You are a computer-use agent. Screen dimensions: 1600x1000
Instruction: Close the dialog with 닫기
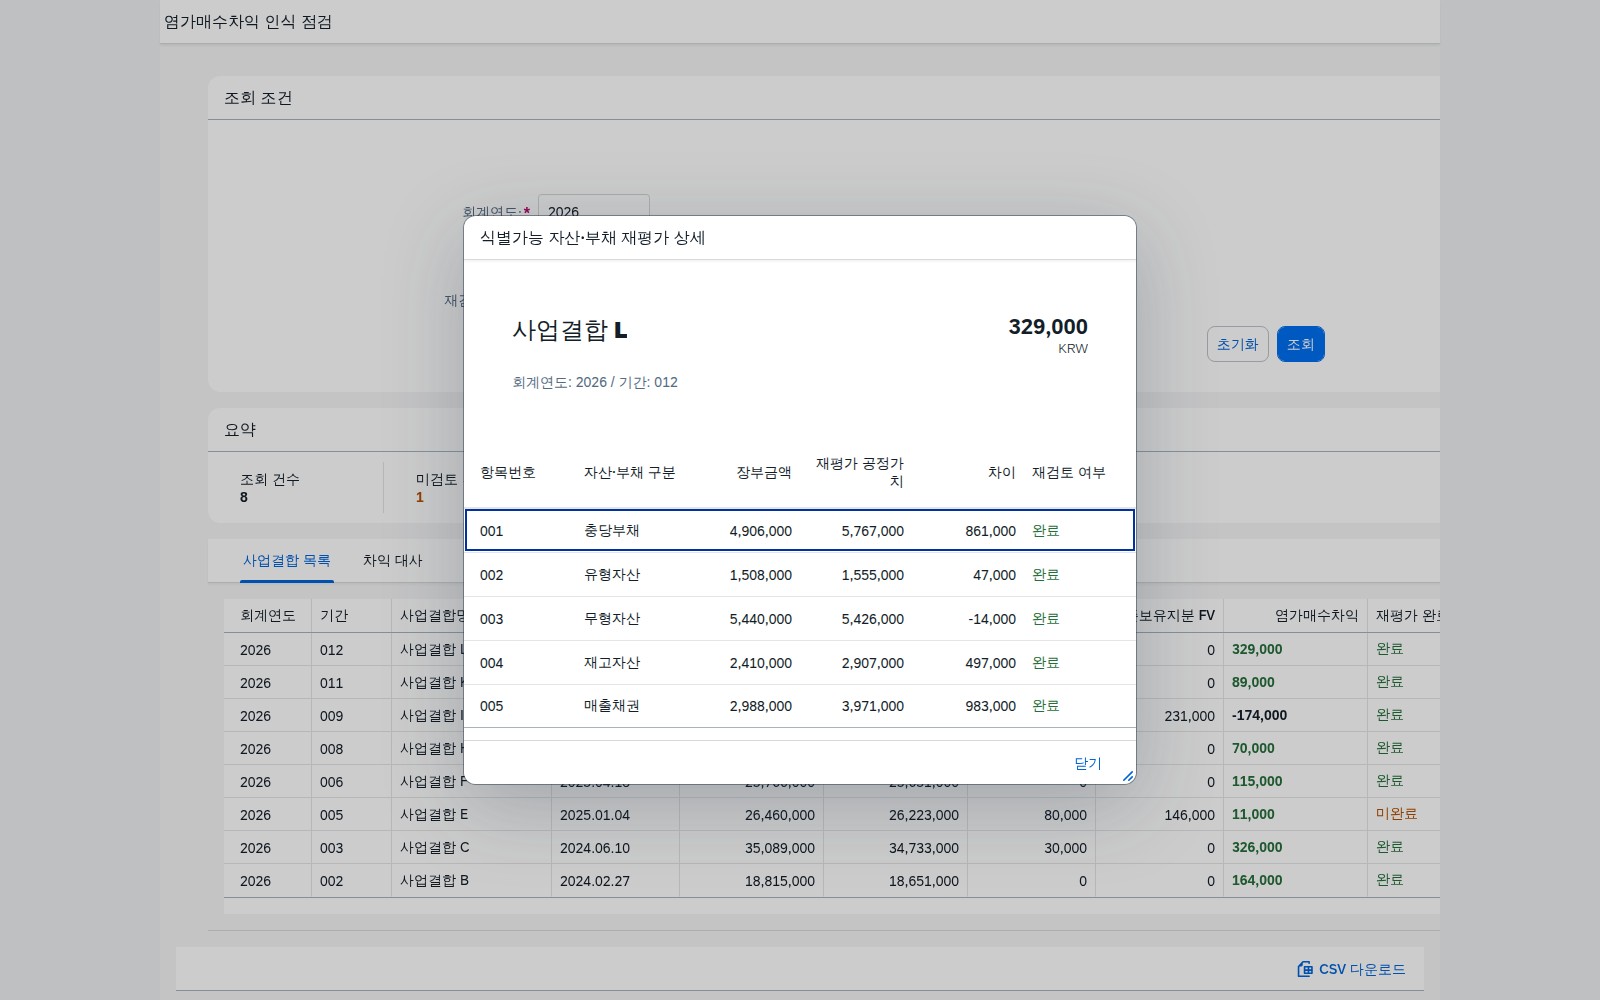pyautogui.click(x=1087, y=763)
